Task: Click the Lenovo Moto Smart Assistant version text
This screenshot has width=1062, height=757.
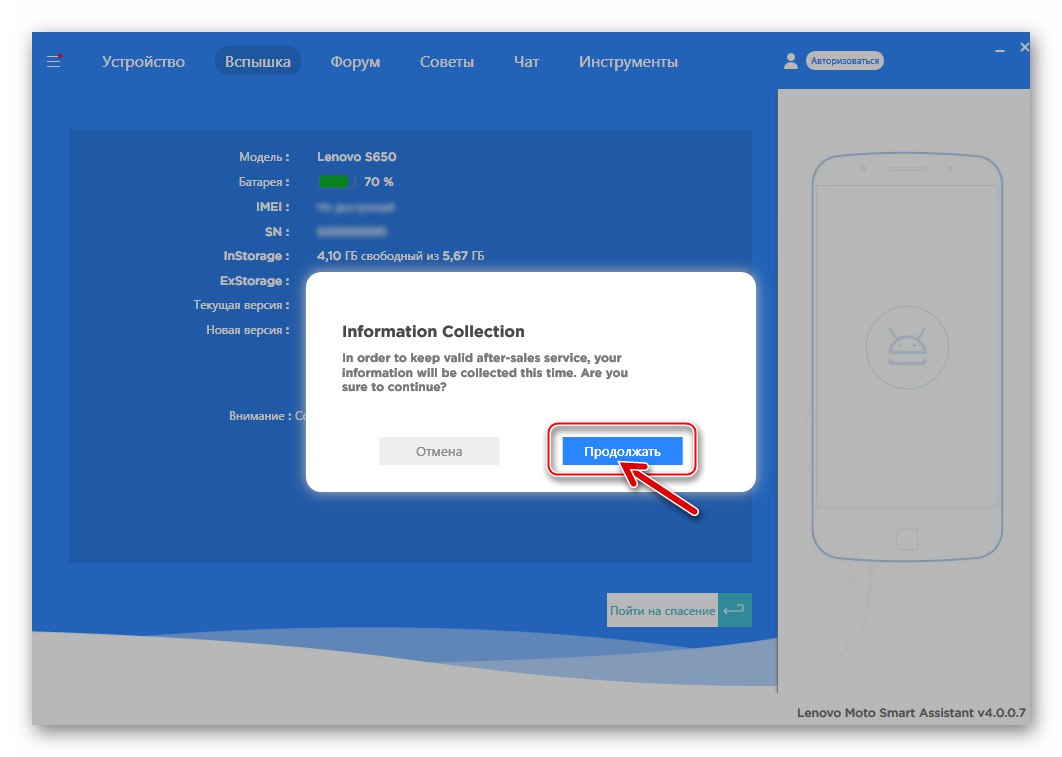Action: click(913, 712)
